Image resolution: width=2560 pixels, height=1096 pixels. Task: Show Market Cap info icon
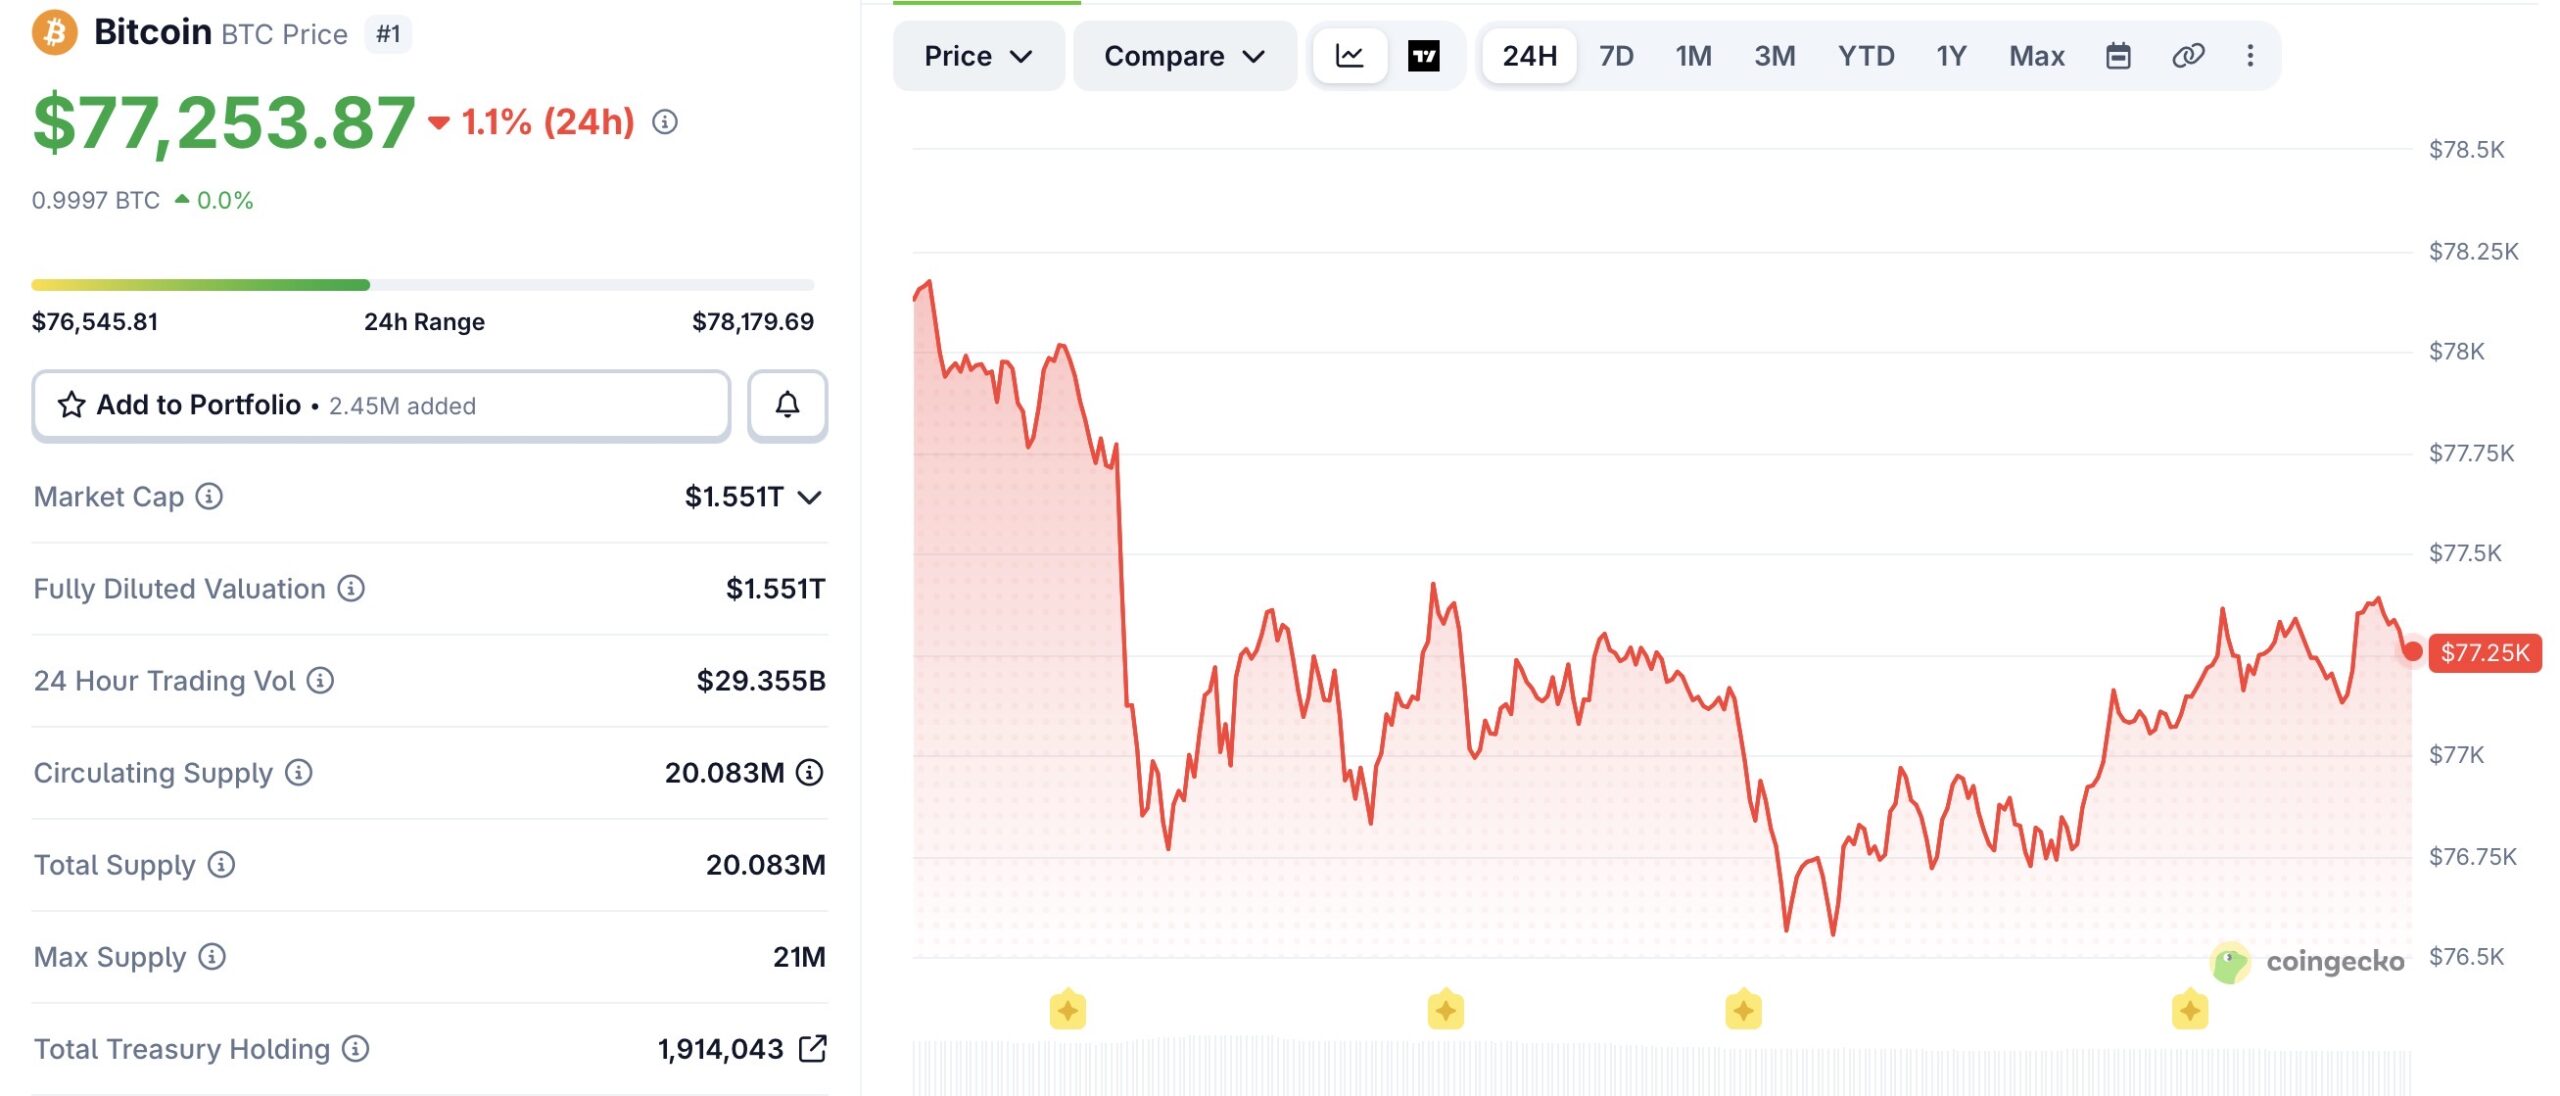point(209,496)
